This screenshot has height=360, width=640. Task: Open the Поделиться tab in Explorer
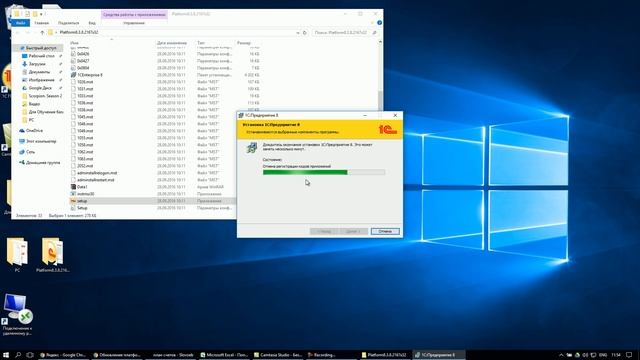pyautogui.click(x=68, y=23)
